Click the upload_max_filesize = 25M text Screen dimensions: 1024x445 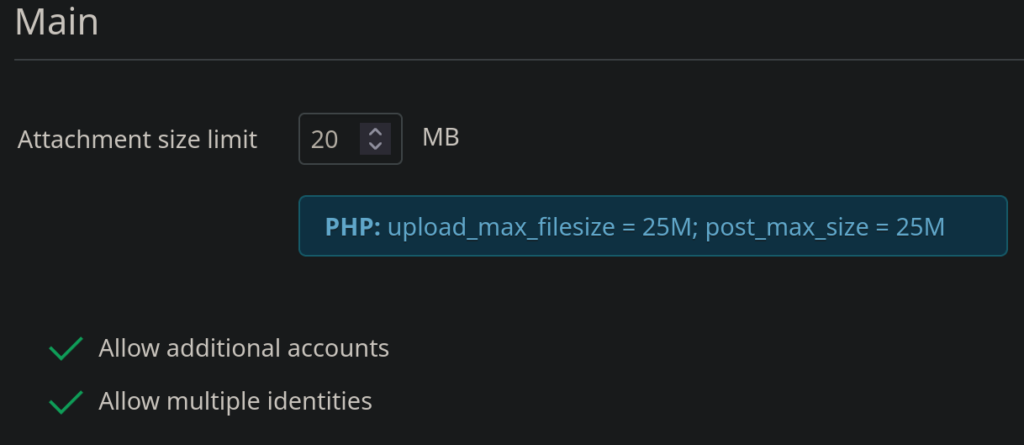click(540, 227)
